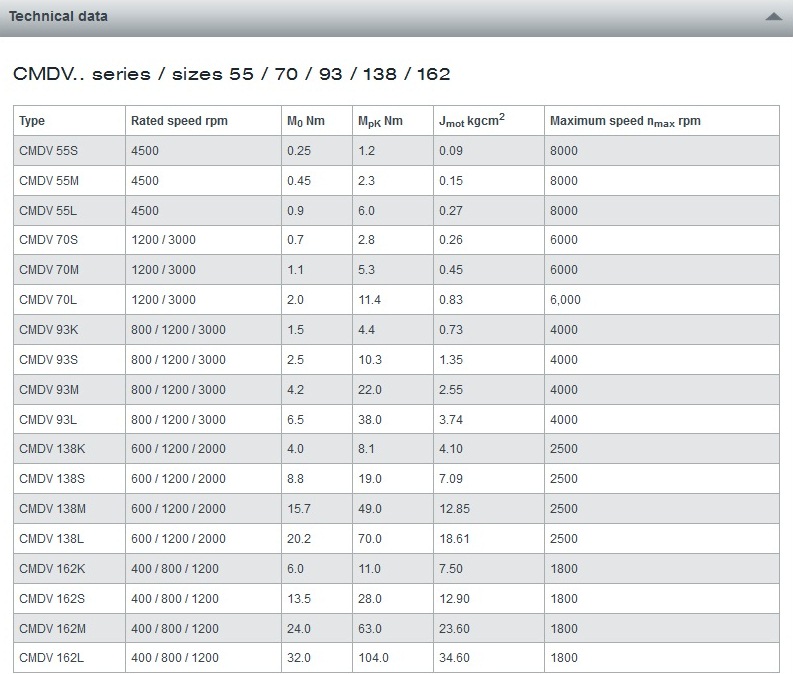Click the 22.0 MpK value for CMDV 93M
793x674 pixels.
pos(370,389)
